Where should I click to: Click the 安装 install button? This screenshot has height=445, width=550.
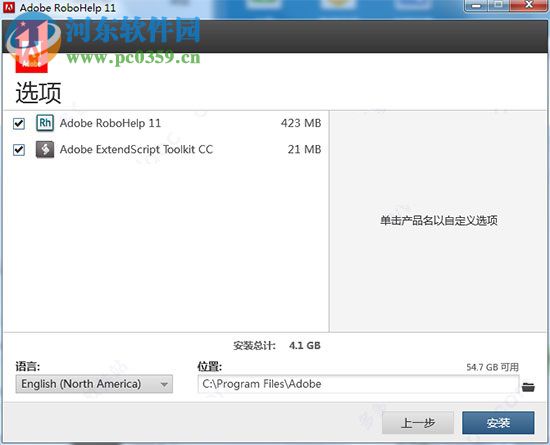pos(498,423)
